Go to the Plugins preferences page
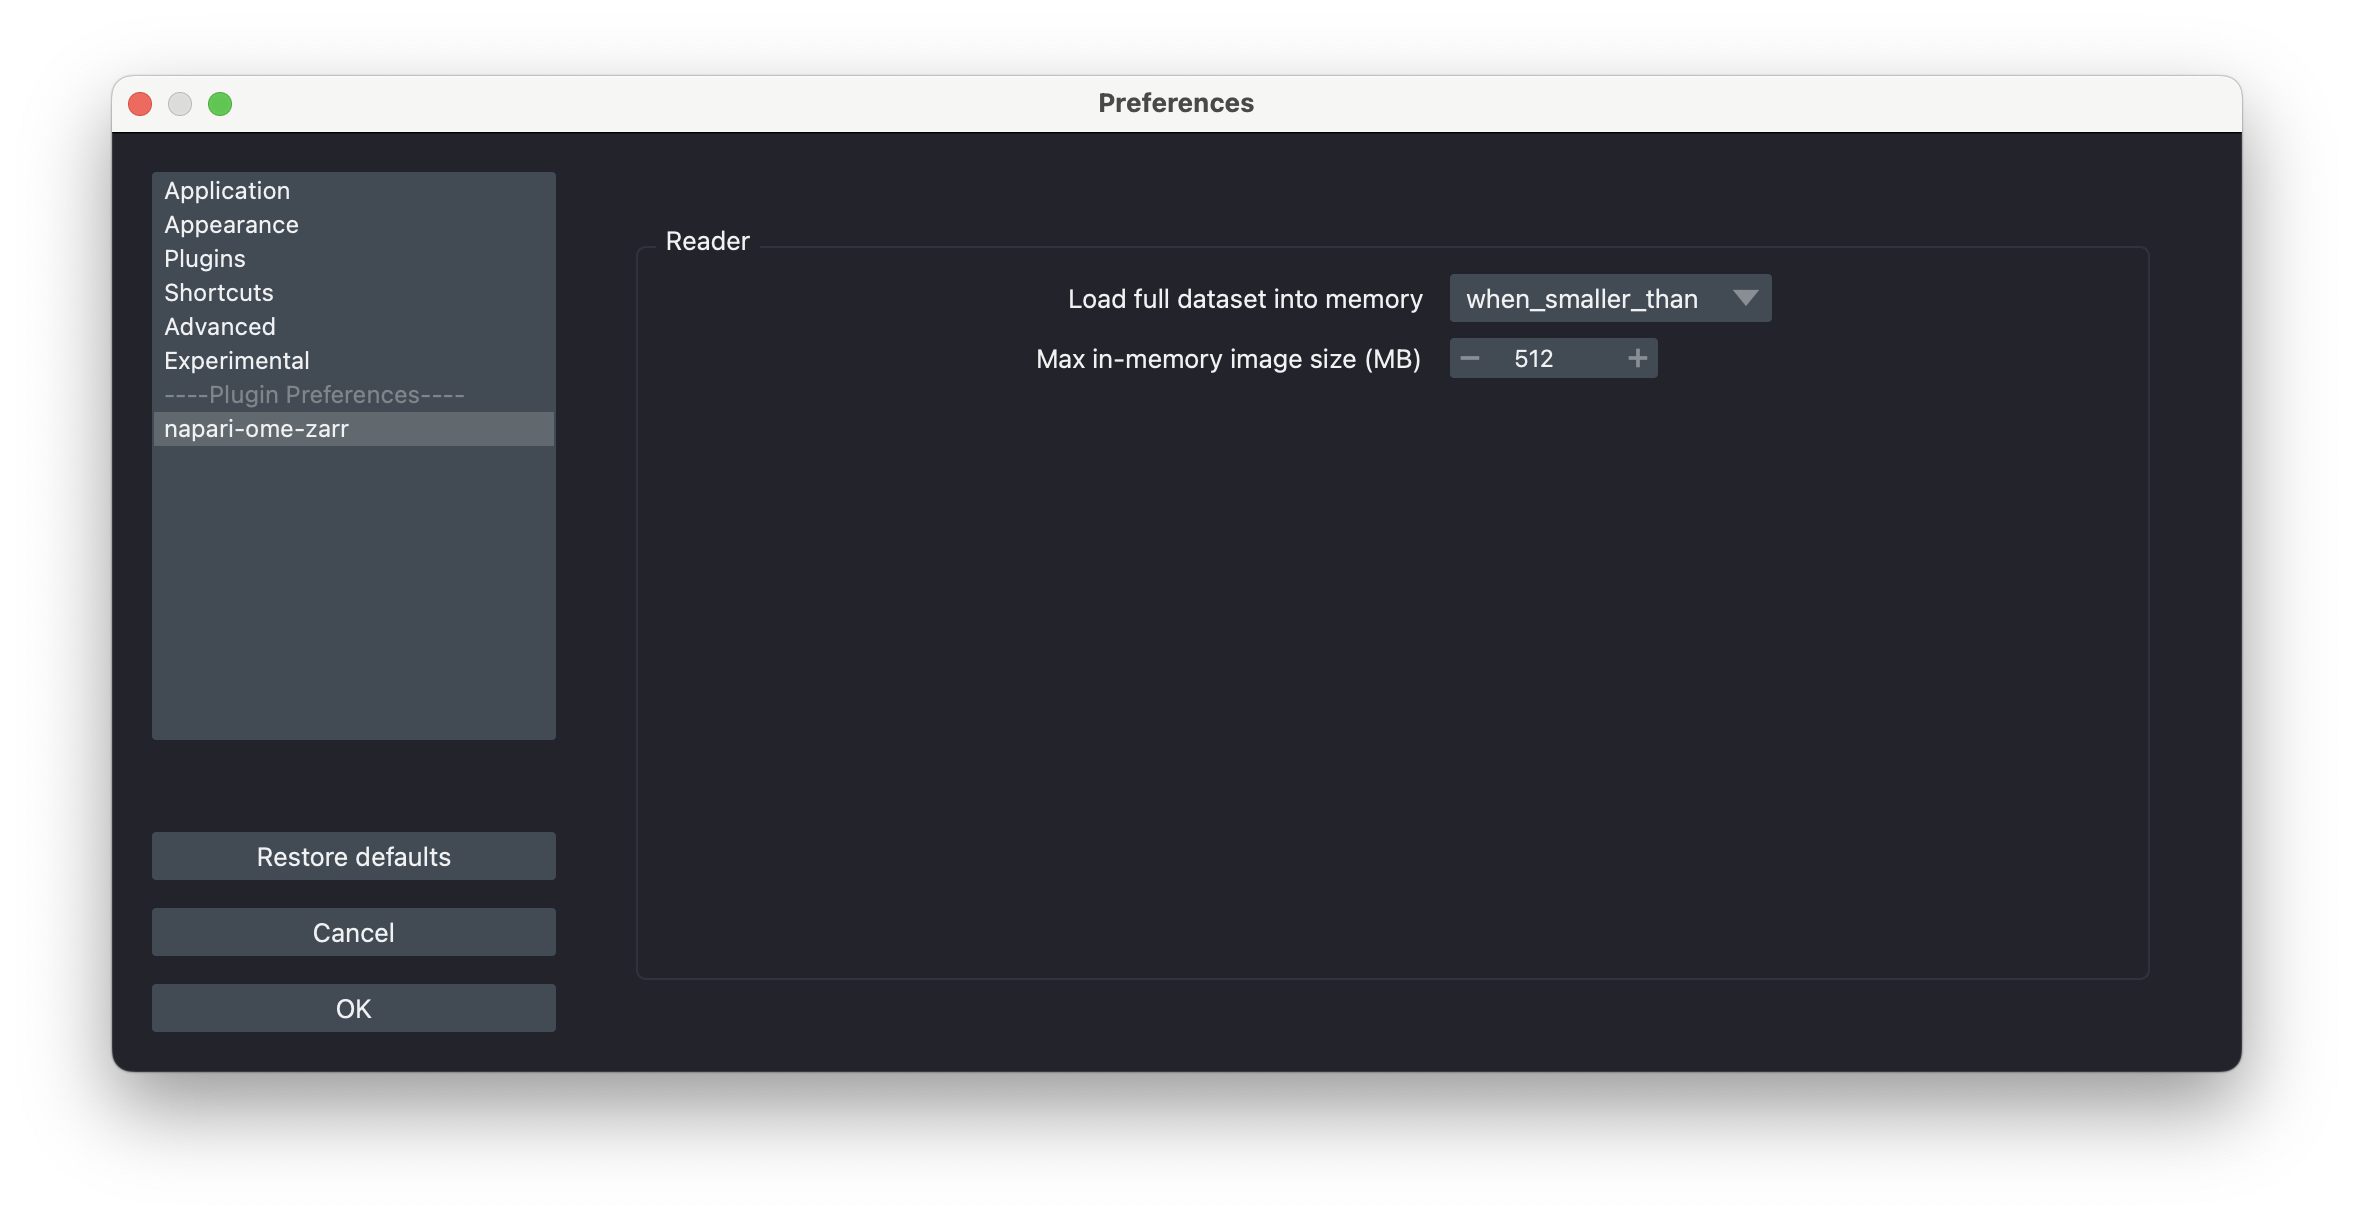2354x1220 pixels. [x=353, y=258]
